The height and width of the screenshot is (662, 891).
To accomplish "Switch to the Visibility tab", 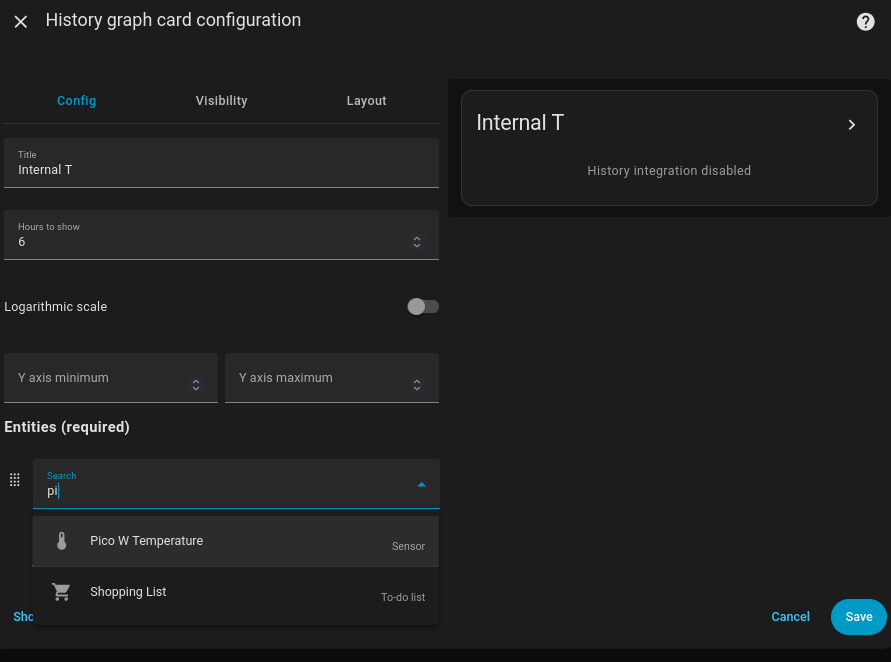I will click(221, 101).
